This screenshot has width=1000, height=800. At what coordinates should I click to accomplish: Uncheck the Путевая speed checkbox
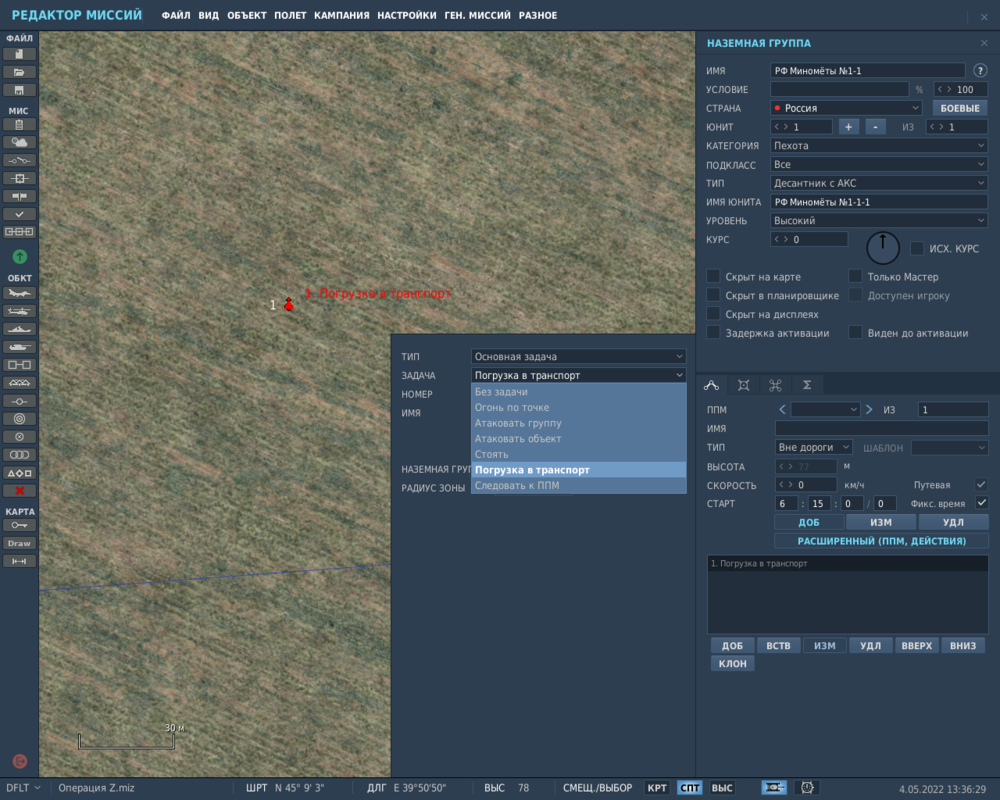tap(983, 484)
